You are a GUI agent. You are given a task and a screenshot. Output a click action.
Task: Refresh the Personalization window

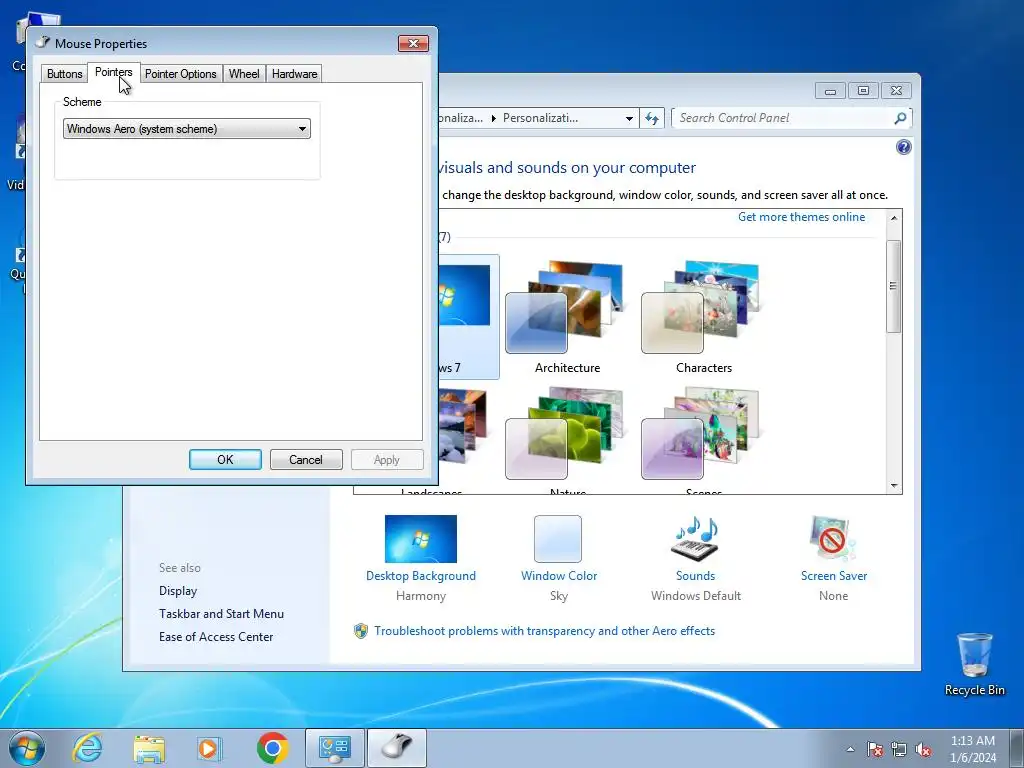pos(652,118)
